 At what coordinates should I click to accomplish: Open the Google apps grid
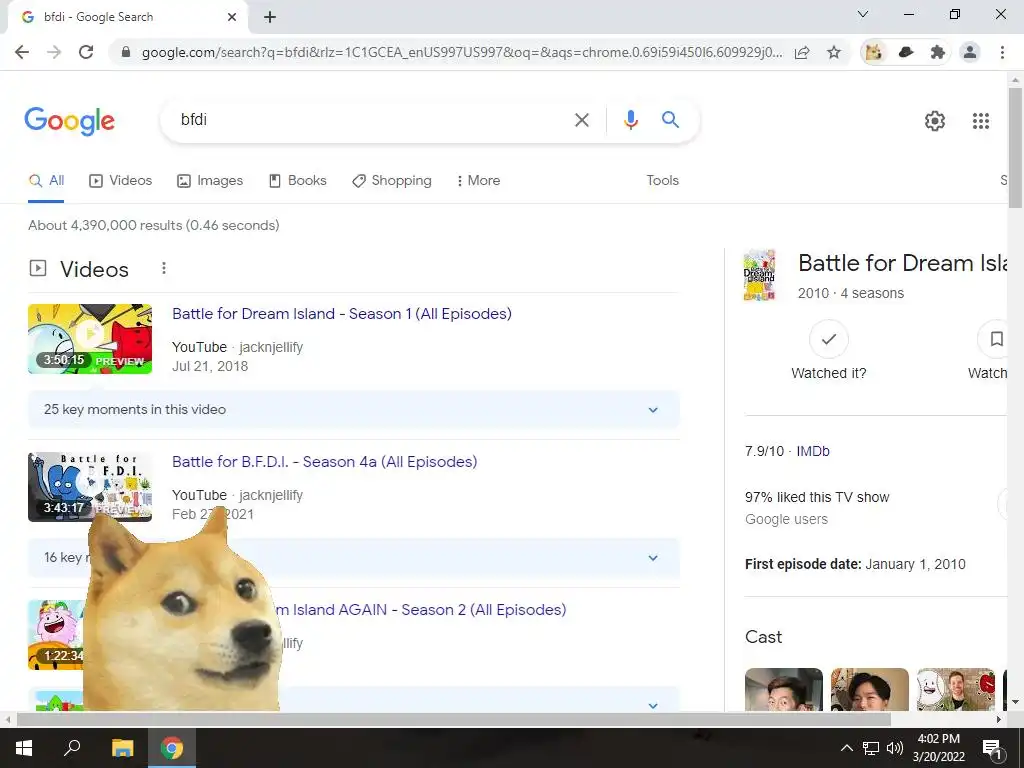(x=981, y=121)
